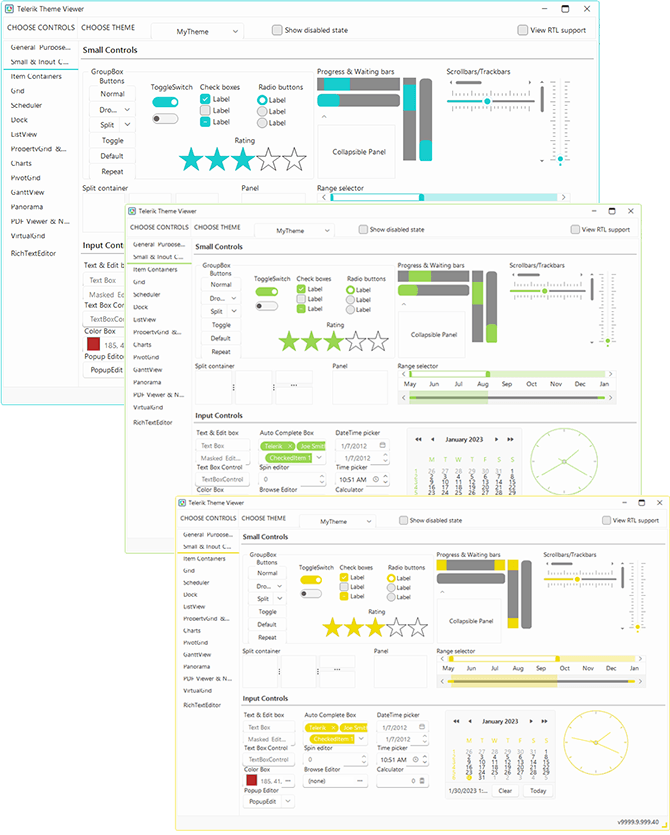This screenshot has width=670, height=835.
Task: Go to next month in green window calendar
Action: point(496,439)
